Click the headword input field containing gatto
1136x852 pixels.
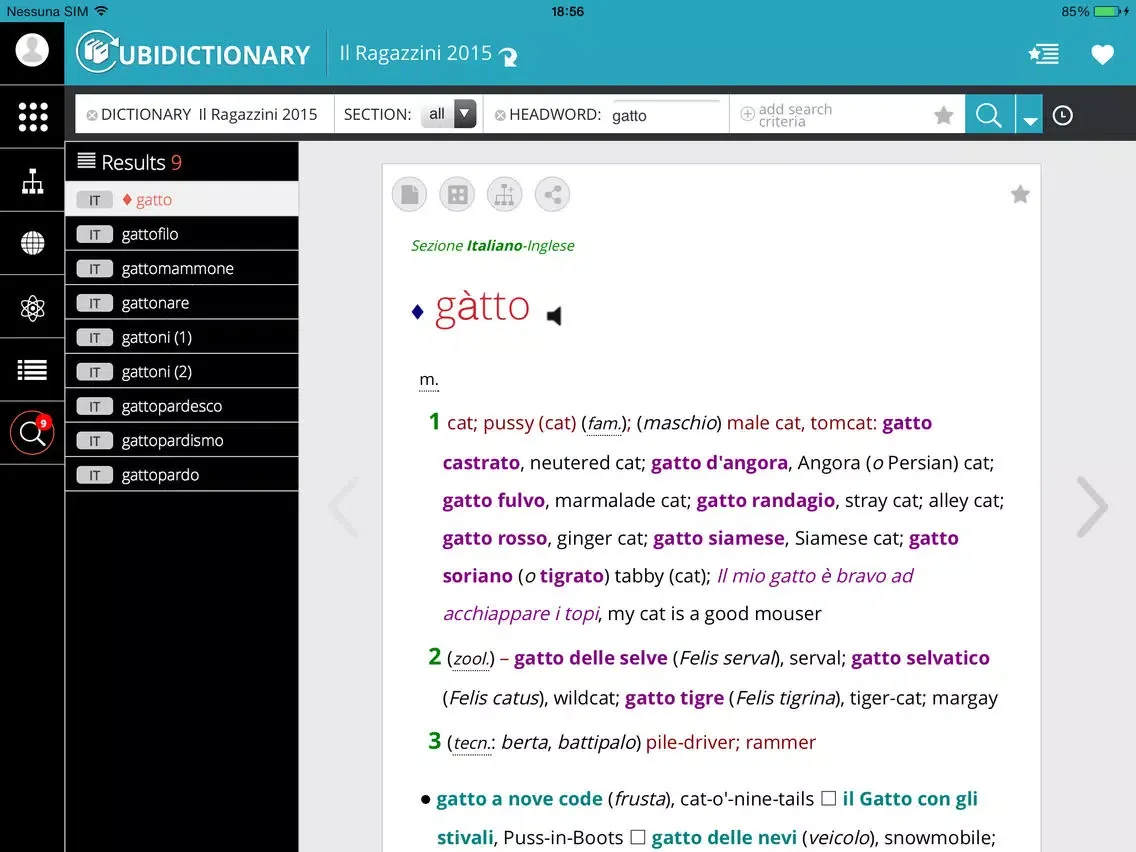pyautogui.click(x=667, y=115)
